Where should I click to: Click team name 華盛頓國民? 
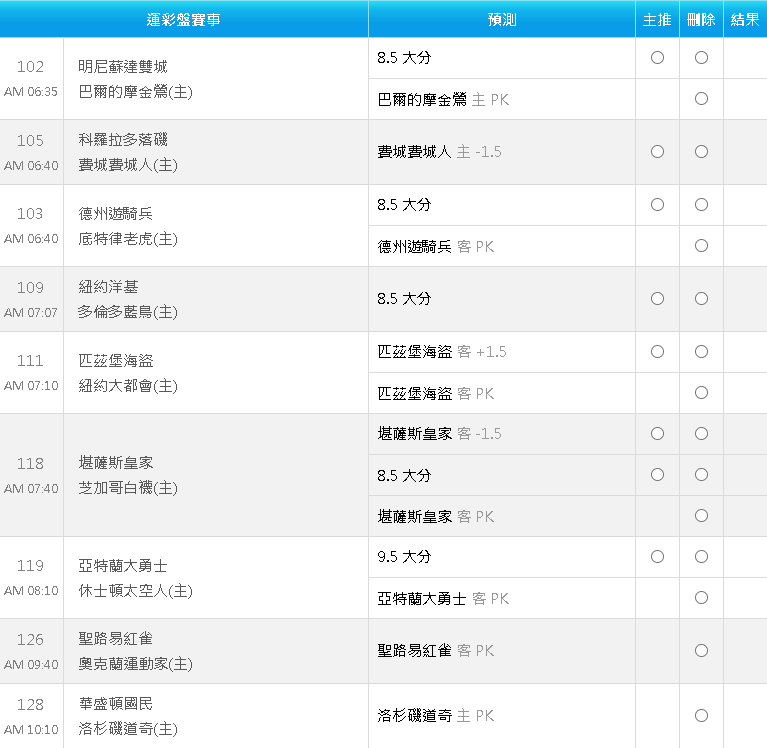(x=115, y=704)
